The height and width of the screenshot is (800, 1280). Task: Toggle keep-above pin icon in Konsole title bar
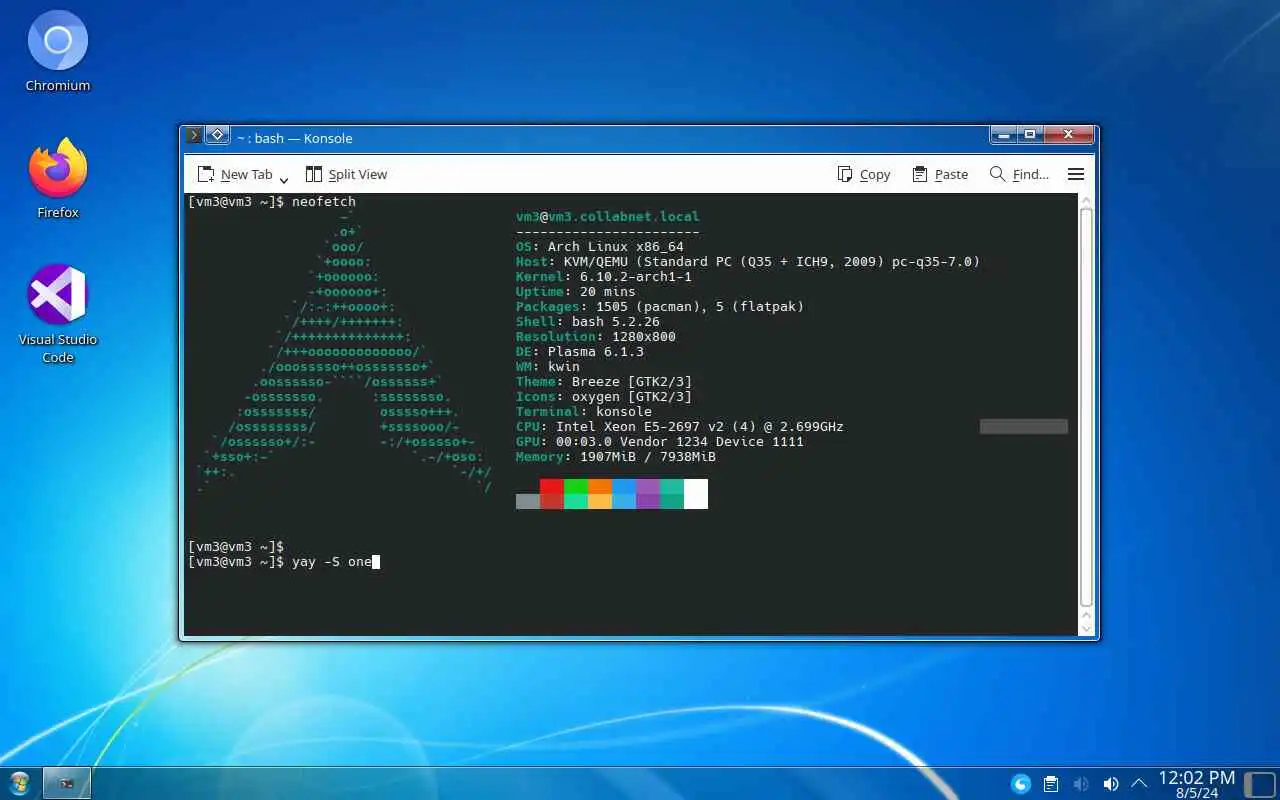tap(217, 135)
